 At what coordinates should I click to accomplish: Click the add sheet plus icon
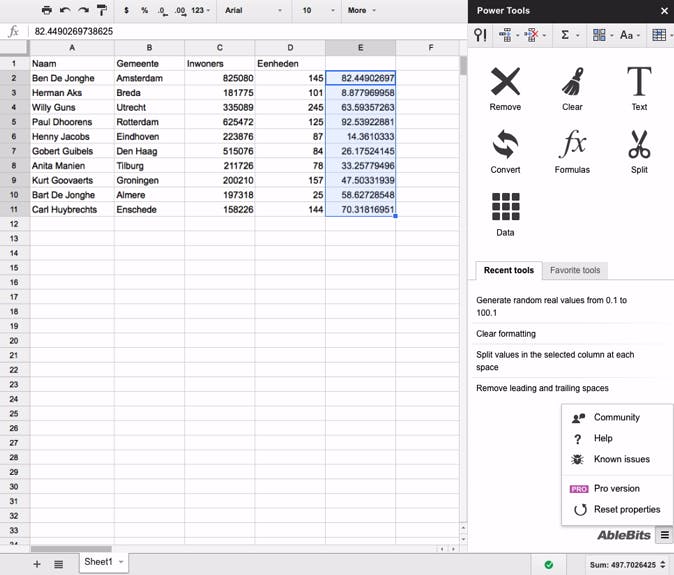37,564
